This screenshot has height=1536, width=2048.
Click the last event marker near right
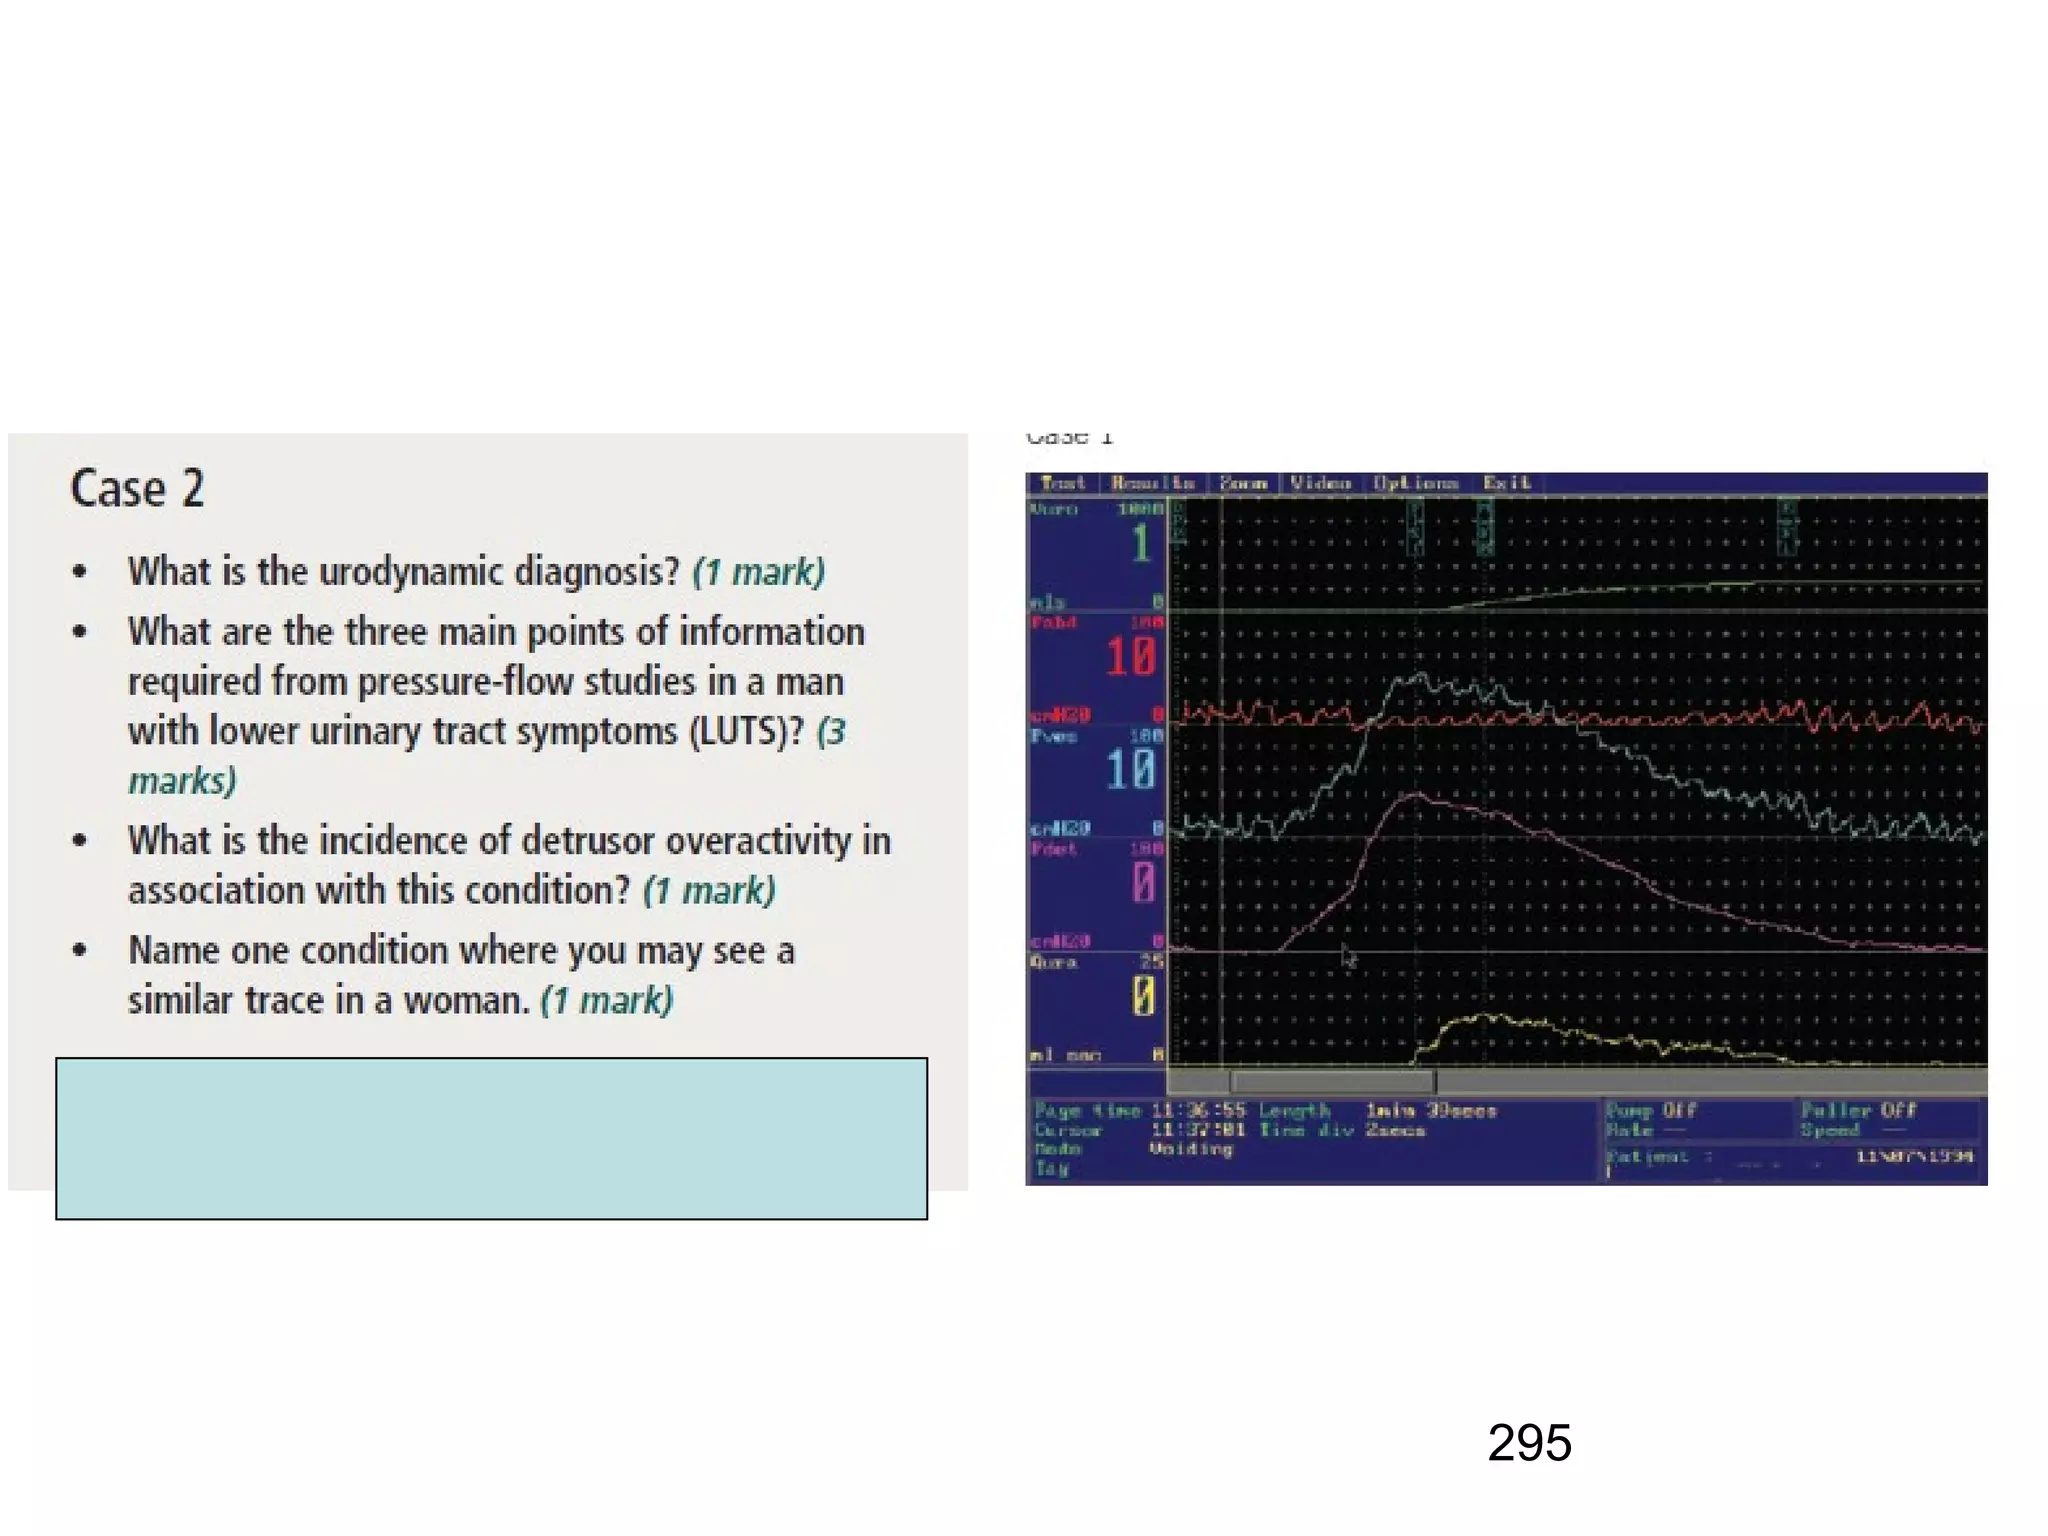(1787, 527)
